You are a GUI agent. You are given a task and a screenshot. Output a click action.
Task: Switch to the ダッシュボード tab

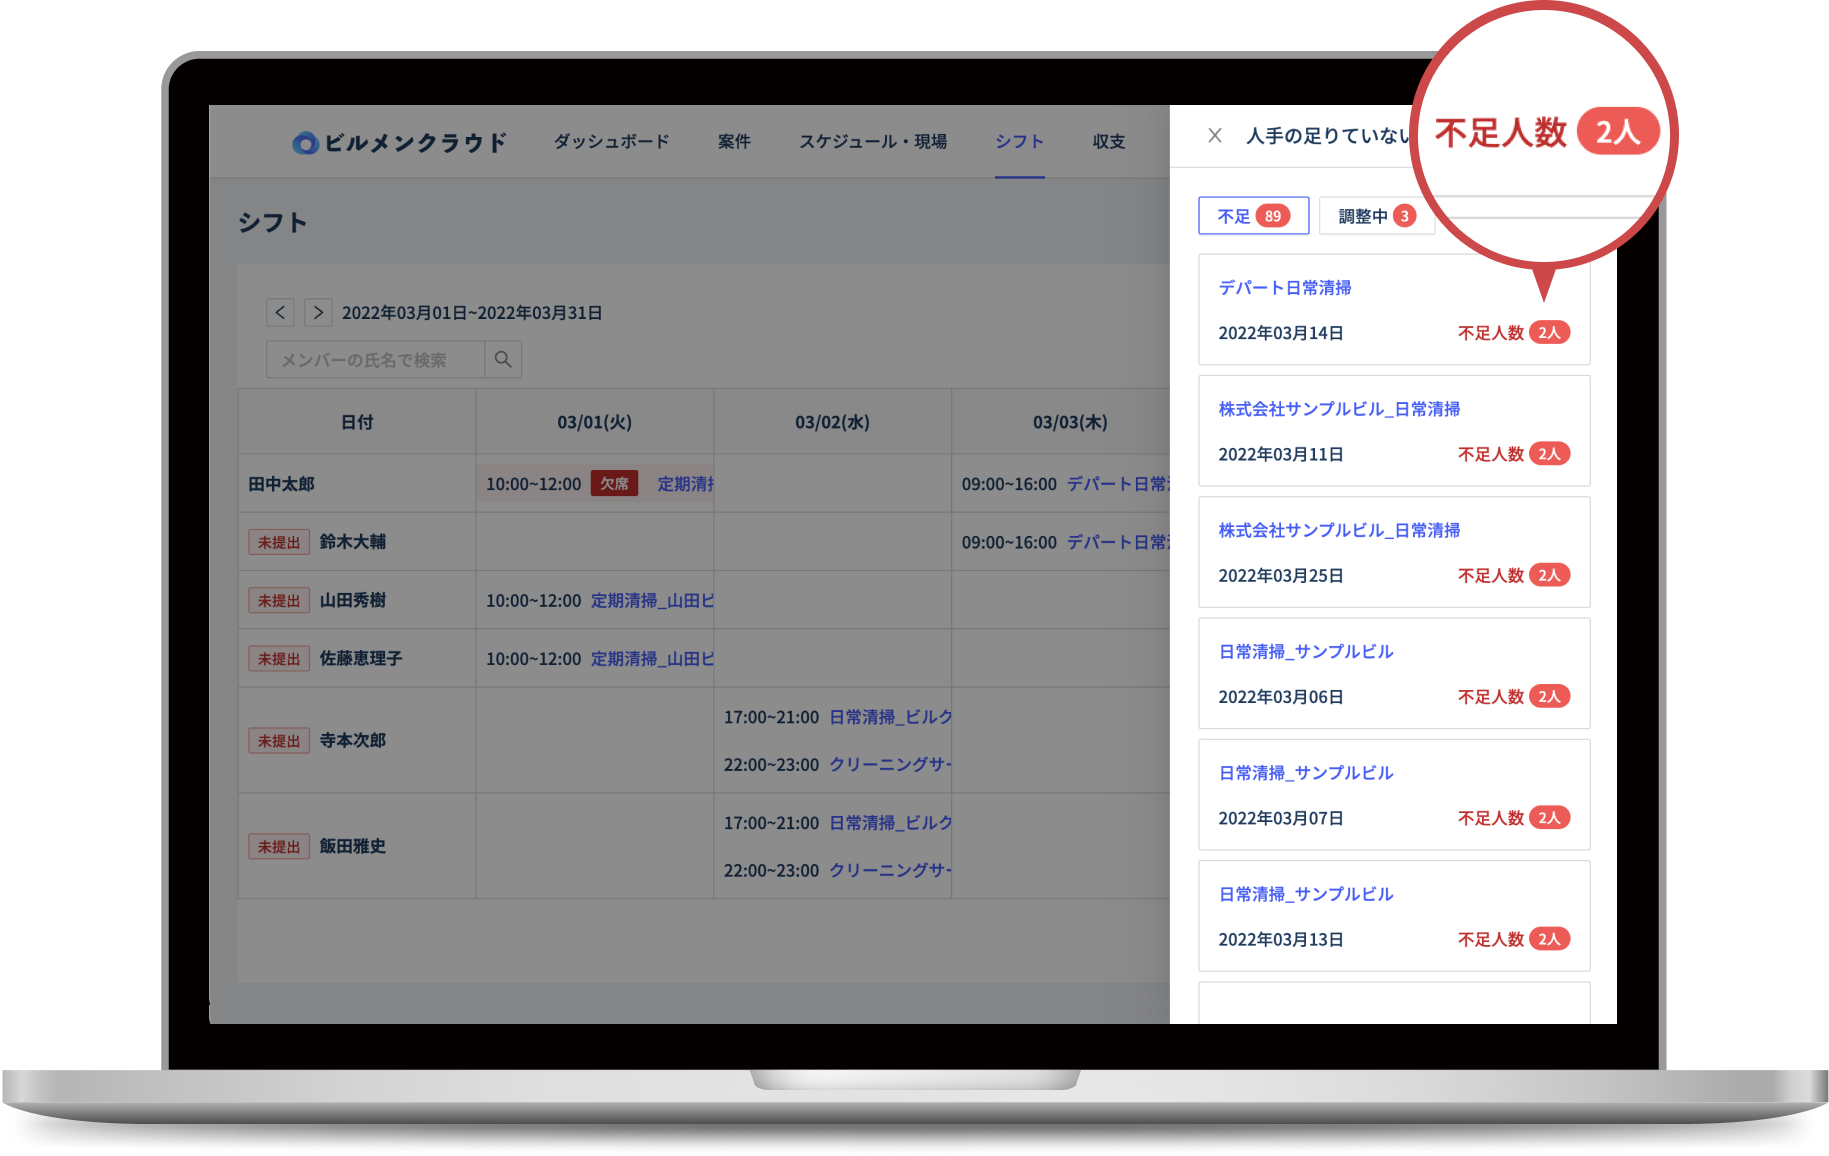[611, 141]
